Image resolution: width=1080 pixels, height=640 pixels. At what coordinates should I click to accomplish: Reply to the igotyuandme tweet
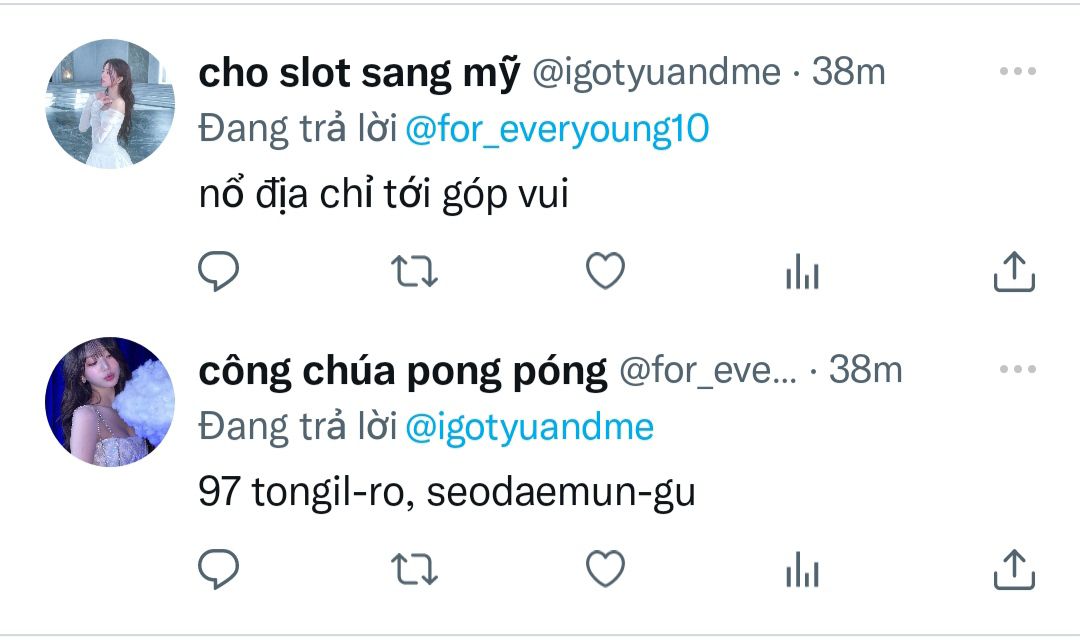coord(218,271)
